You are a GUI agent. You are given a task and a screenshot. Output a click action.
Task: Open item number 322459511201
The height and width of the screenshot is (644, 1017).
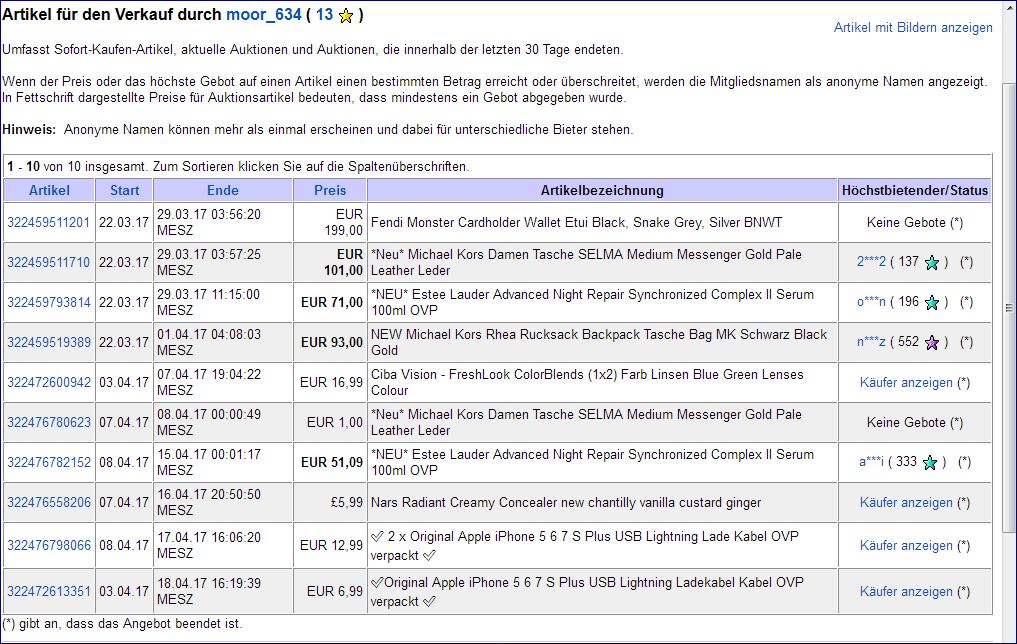click(49, 222)
